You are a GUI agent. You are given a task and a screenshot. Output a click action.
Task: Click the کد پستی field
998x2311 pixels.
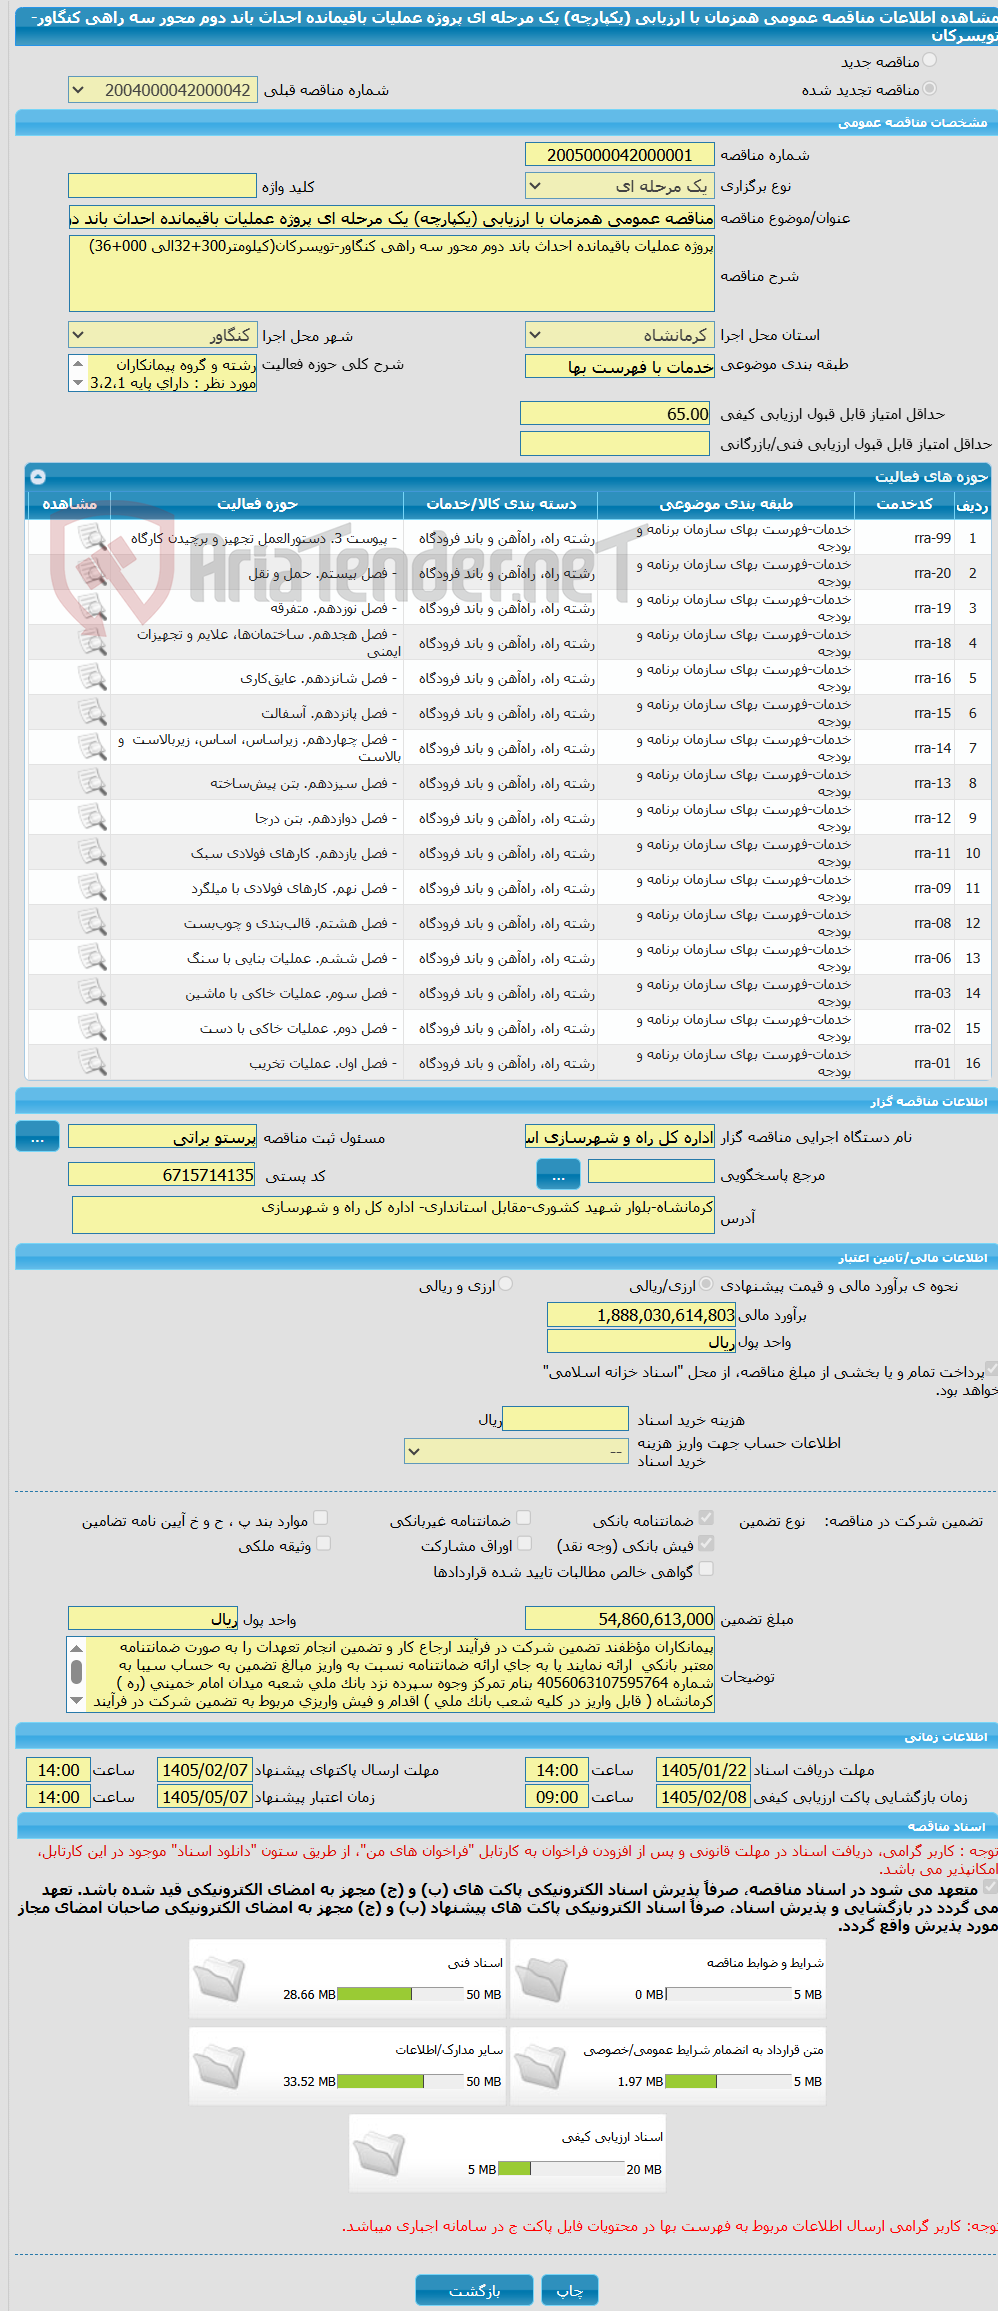163,1175
